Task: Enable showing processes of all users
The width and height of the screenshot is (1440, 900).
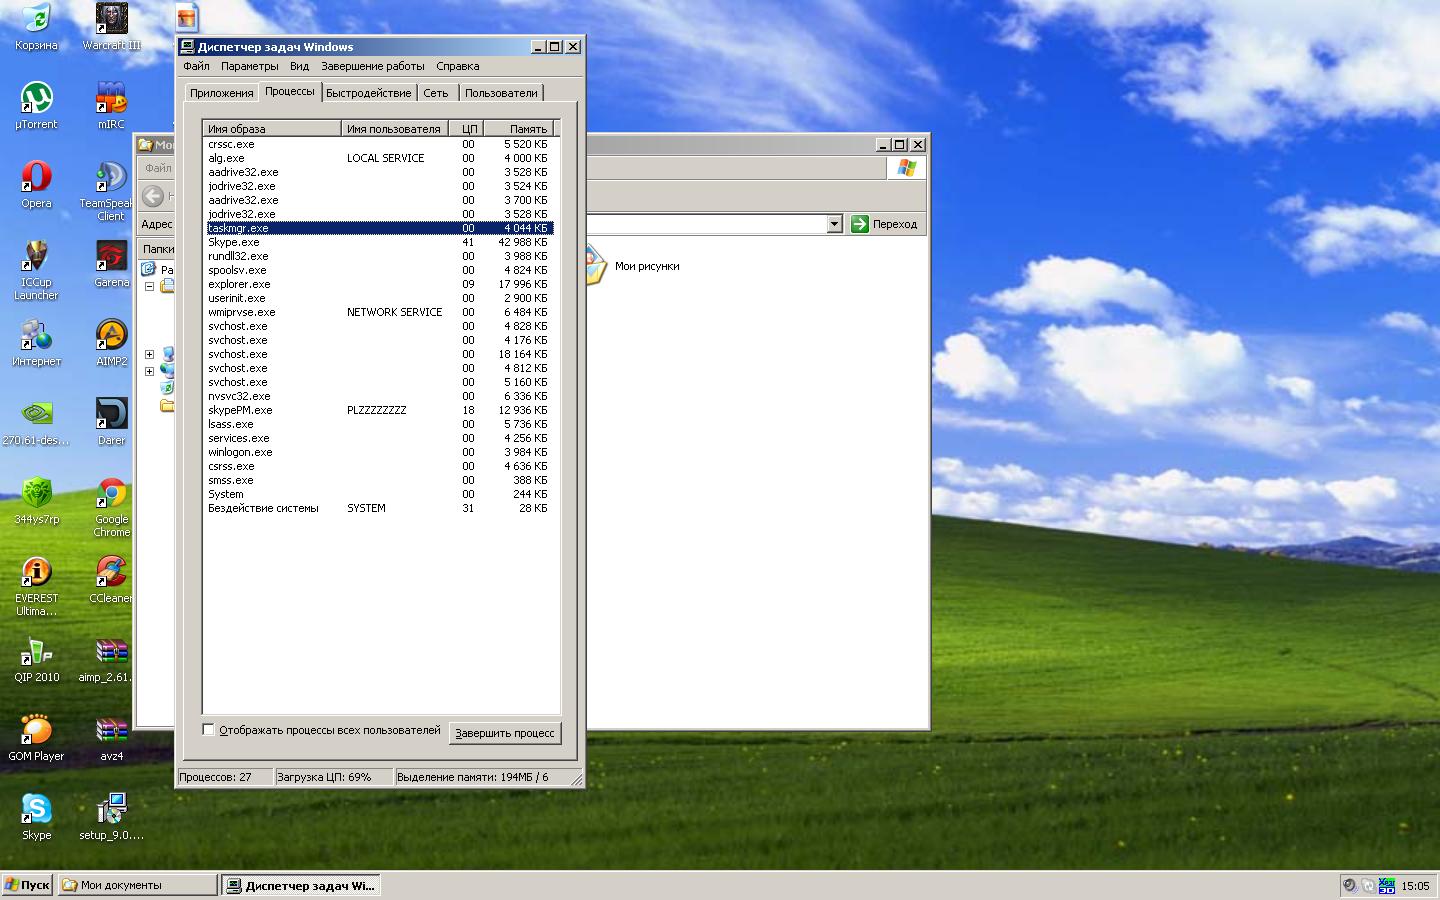Action: pos(209,730)
